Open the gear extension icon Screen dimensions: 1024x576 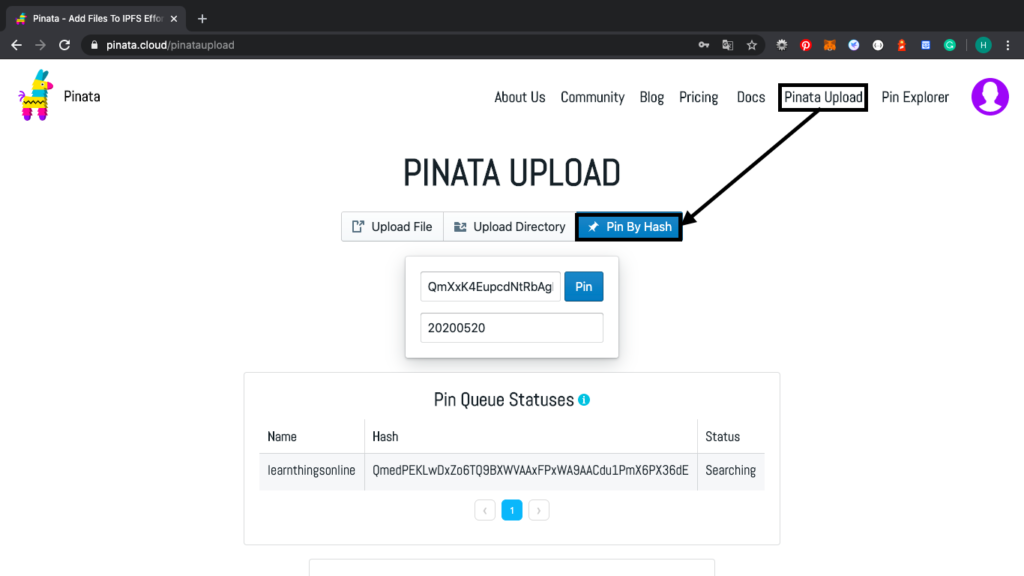[782, 45]
